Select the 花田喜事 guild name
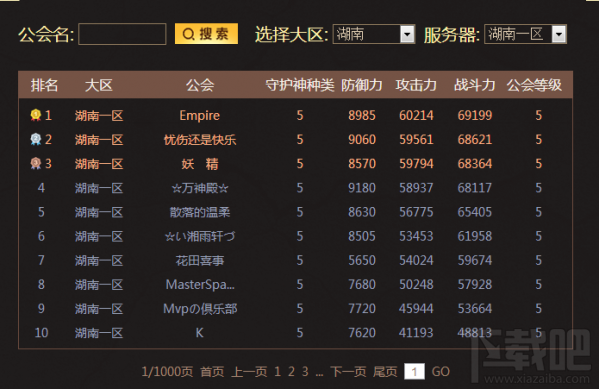Screen dimensions: 599x389 (200, 261)
